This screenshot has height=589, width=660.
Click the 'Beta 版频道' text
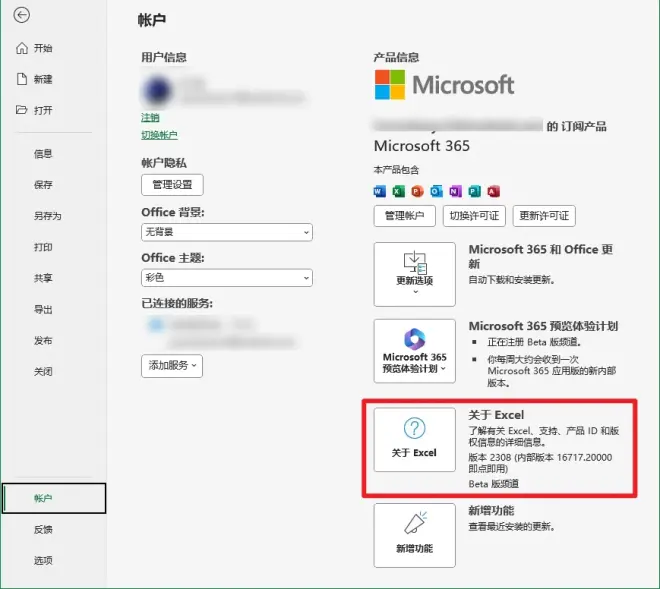493,484
